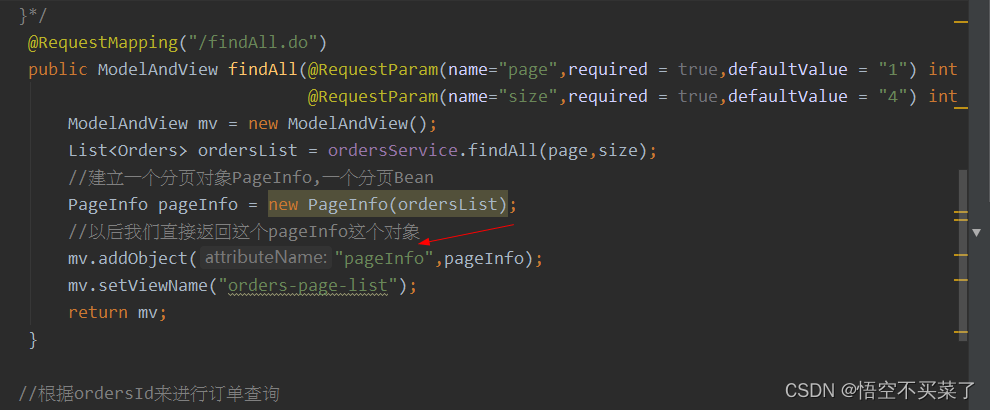Viewport: 990px width, 410px height.
Task: Click the ordersService field reference
Action: pos(393,151)
